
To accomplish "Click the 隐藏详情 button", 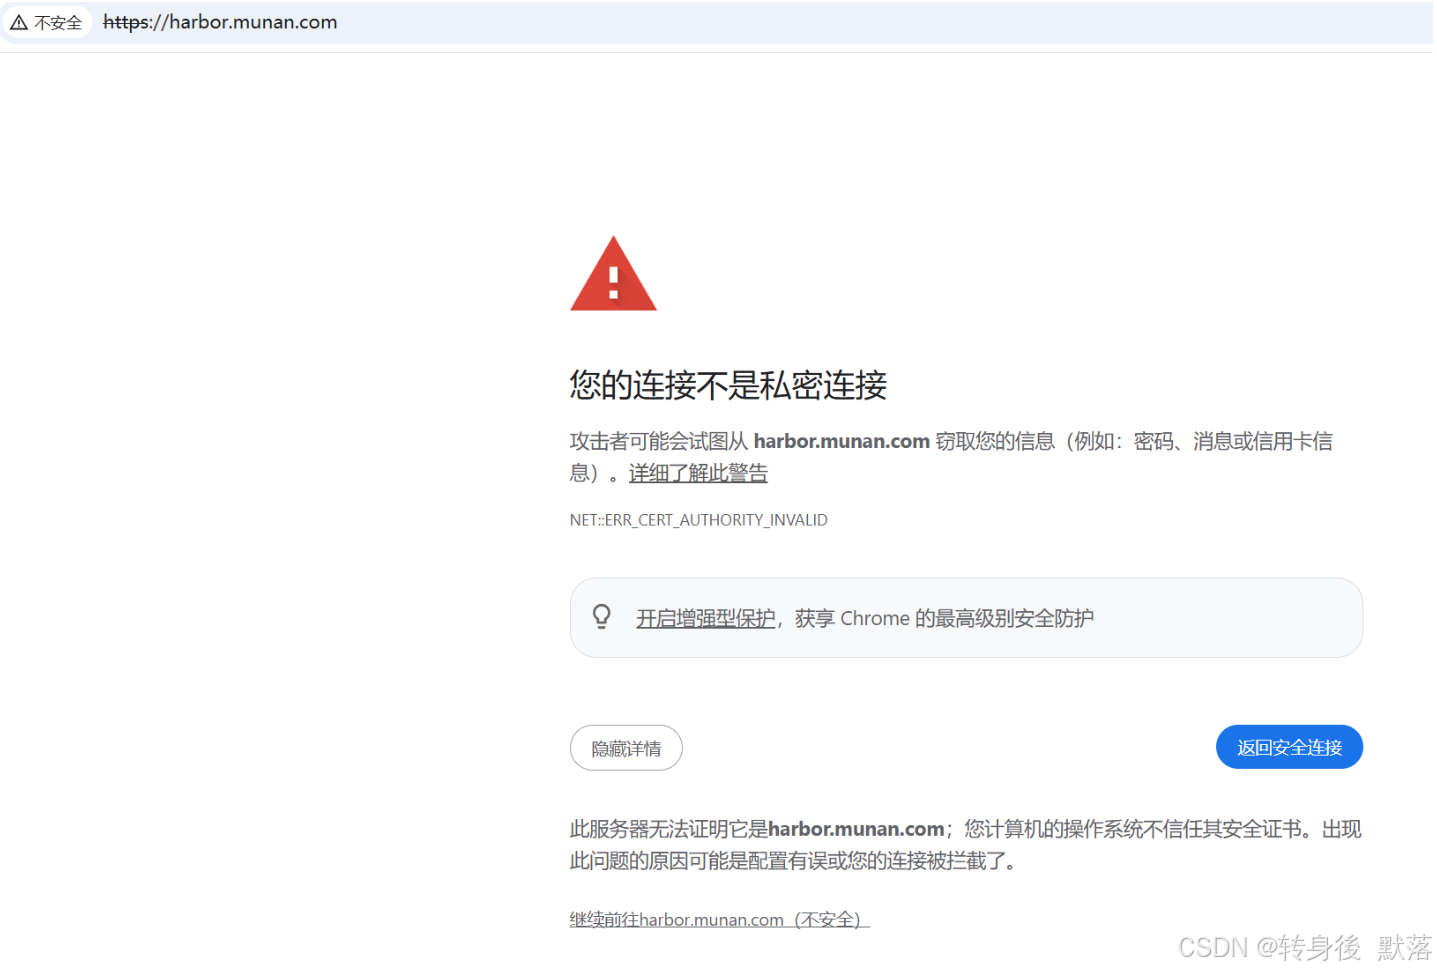I will coord(626,748).
